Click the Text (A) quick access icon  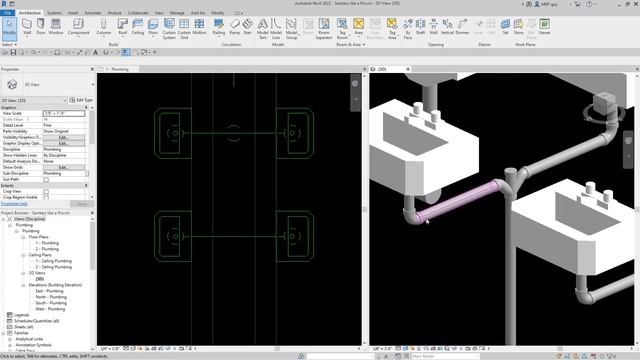(x=96, y=53)
